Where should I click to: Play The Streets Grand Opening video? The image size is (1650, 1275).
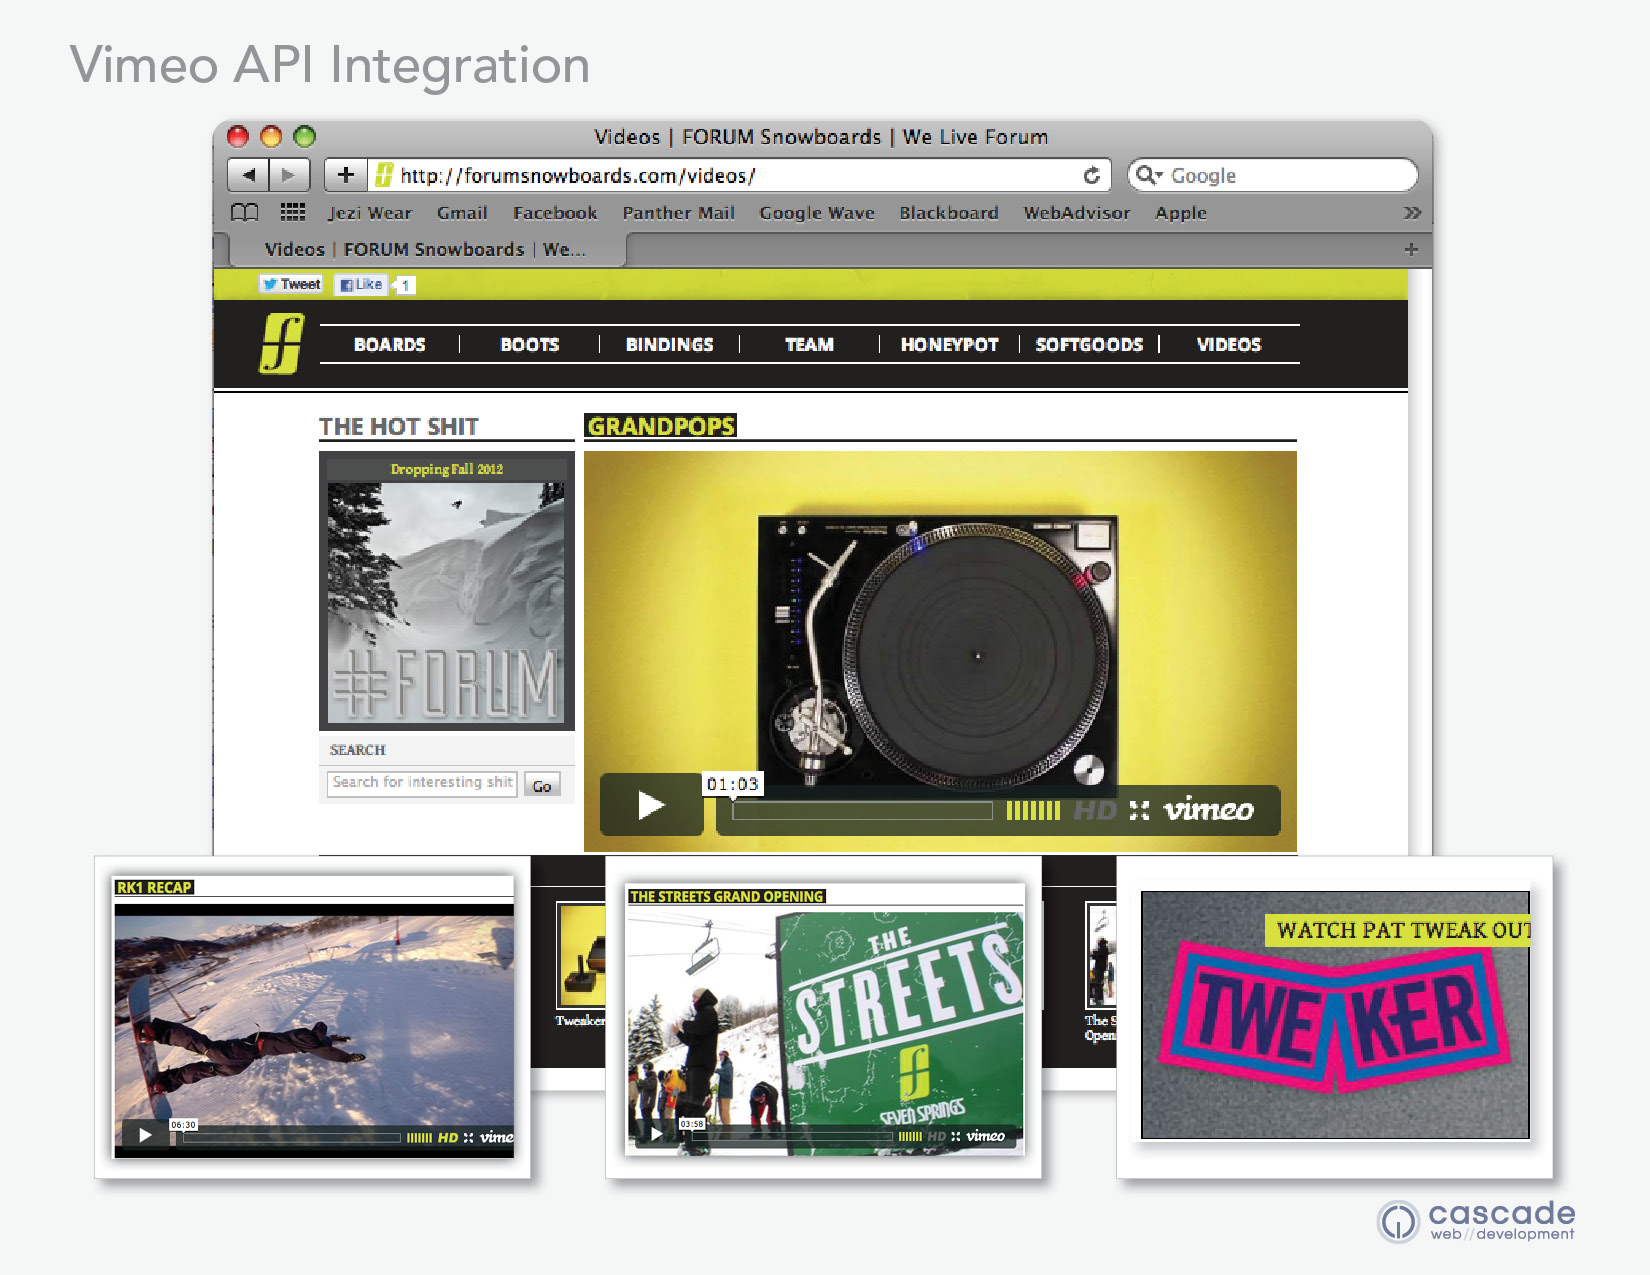pos(656,1134)
